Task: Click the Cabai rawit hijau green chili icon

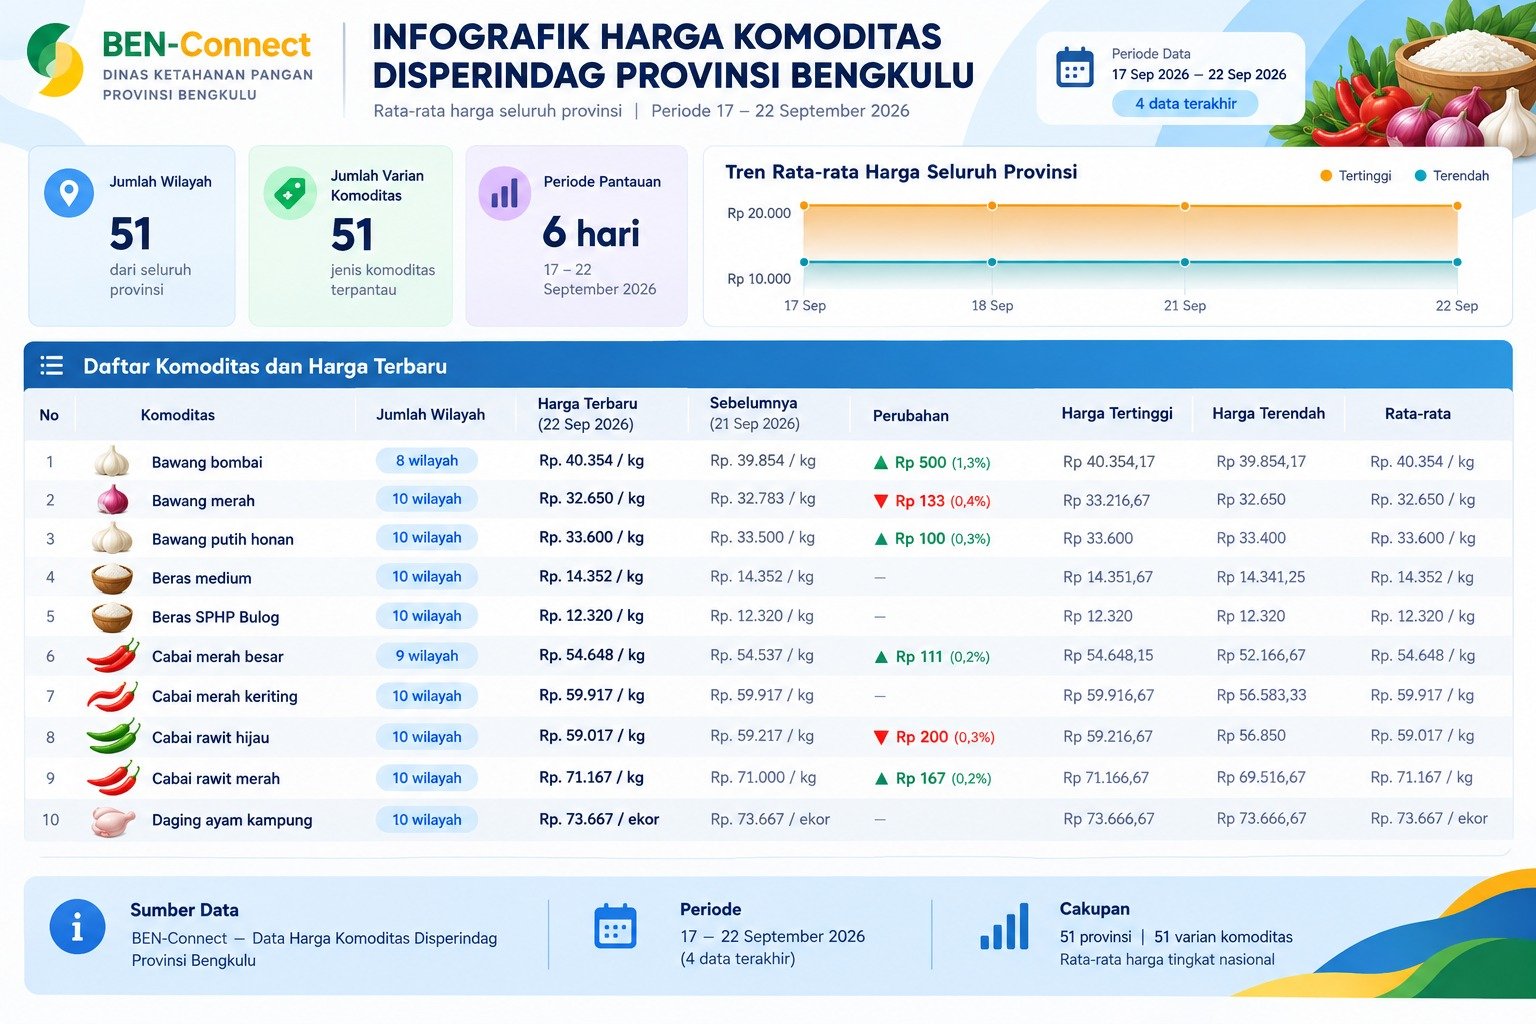Action: point(113,737)
